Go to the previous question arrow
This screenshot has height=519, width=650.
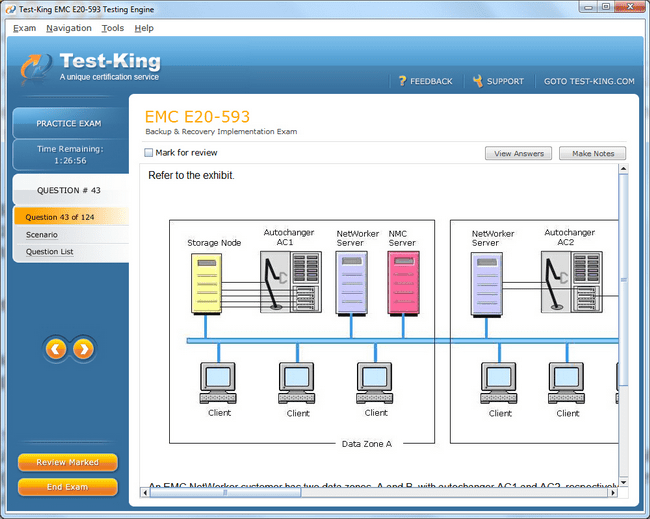tap(56, 349)
